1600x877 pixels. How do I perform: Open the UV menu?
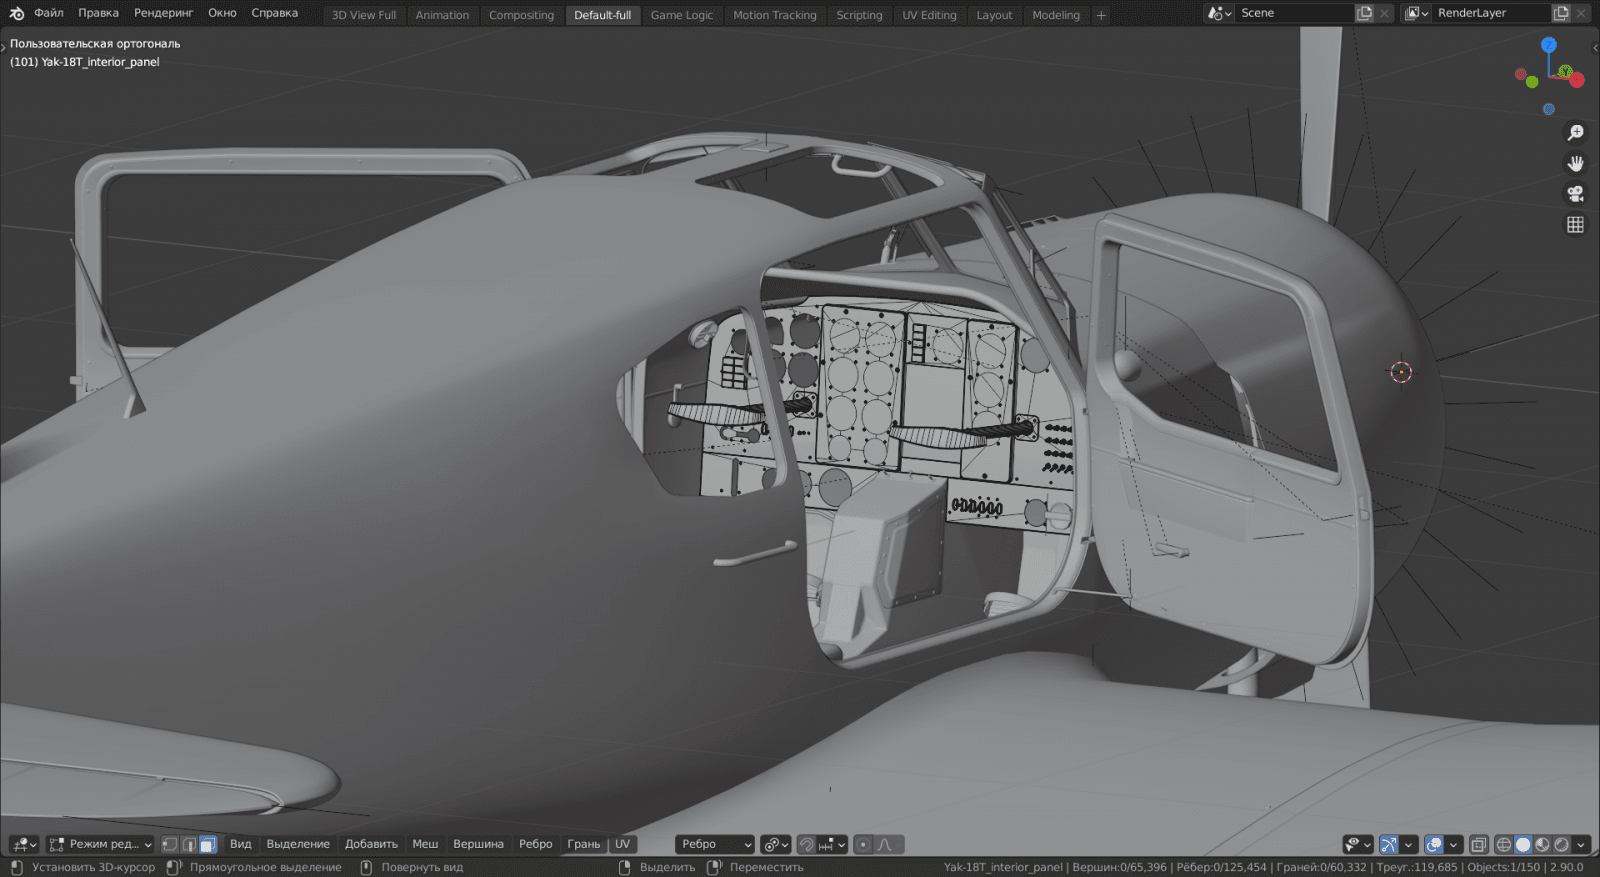coord(622,845)
